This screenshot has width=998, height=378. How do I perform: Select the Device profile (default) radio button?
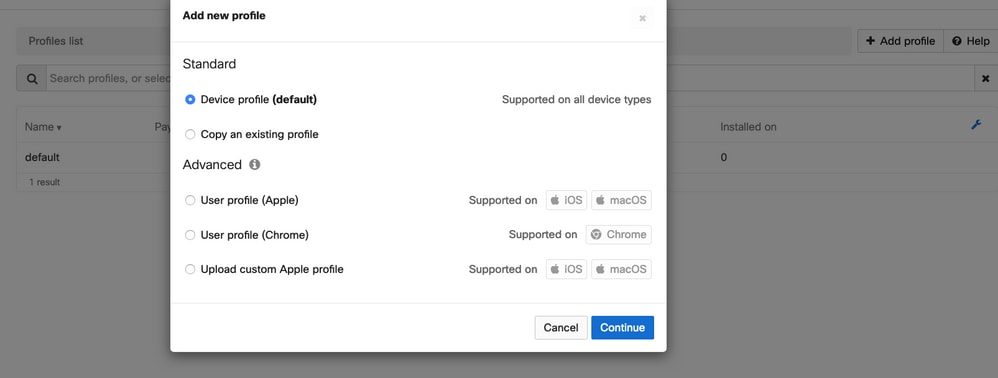click(x=190, y=100)
